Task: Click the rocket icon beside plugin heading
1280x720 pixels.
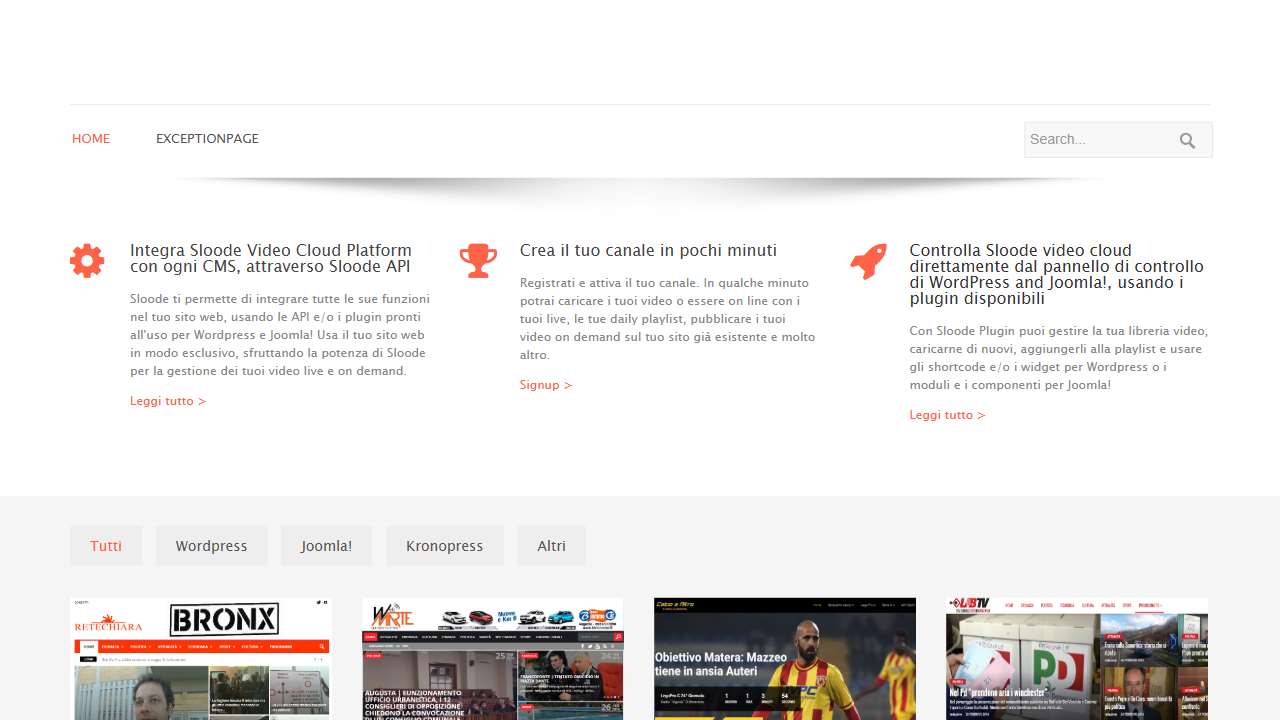Action: tap(868, 262)
